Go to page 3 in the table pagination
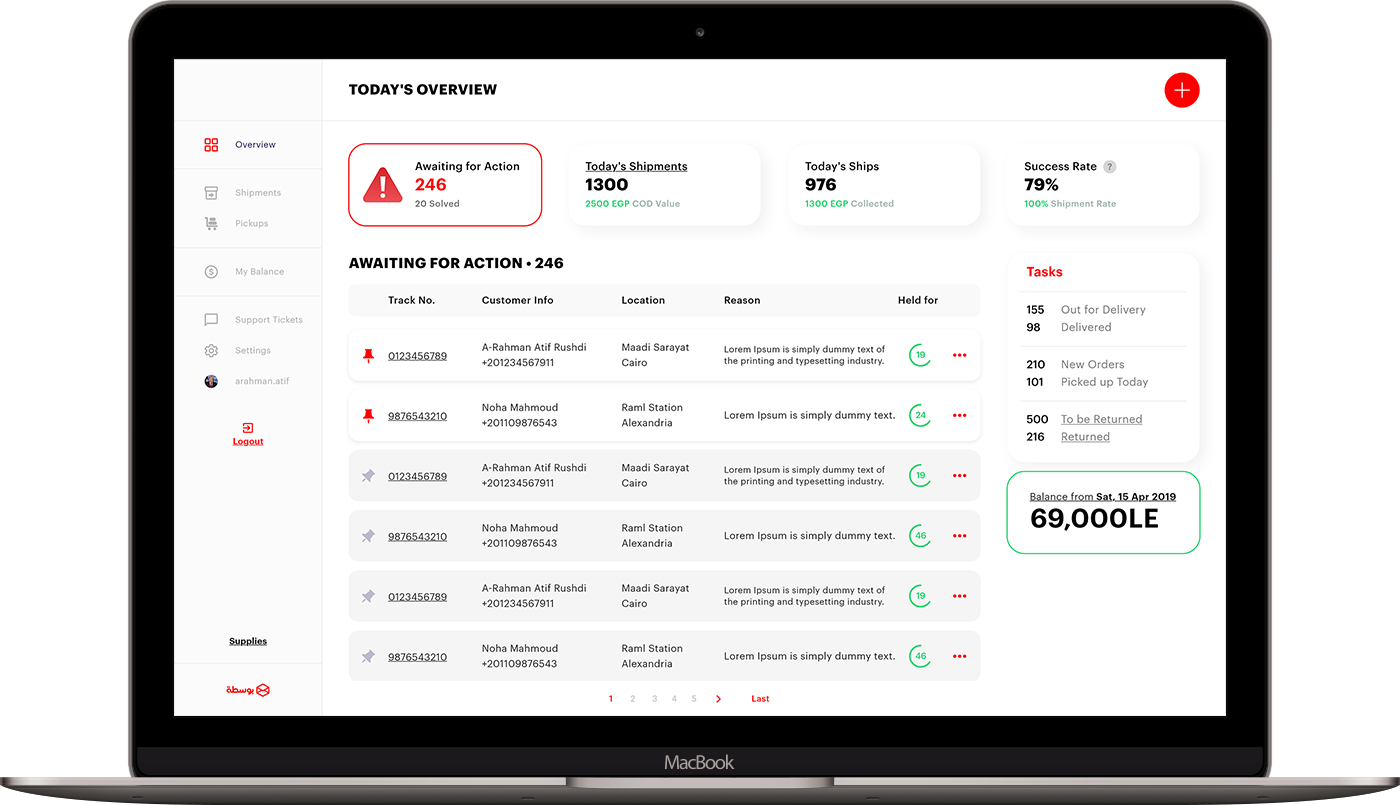 pos(653,698)
